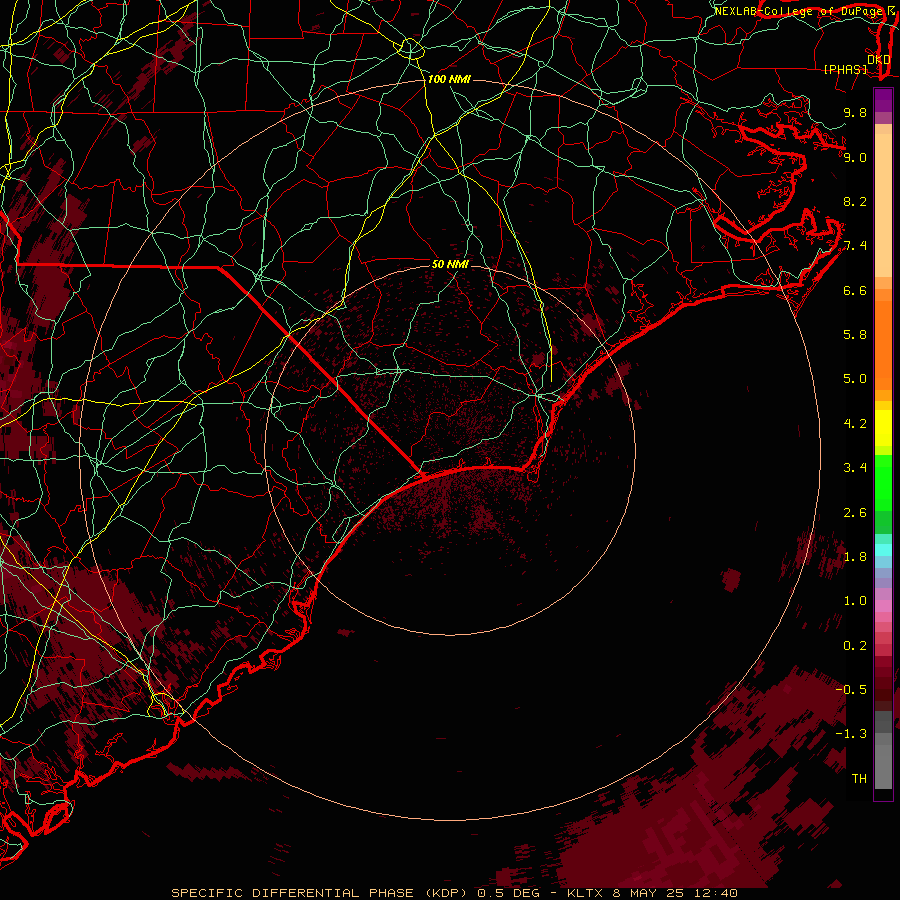Click the "TH" threshold label on scale
The height and width of the screenshot is (900, 900).
point(859,779)
